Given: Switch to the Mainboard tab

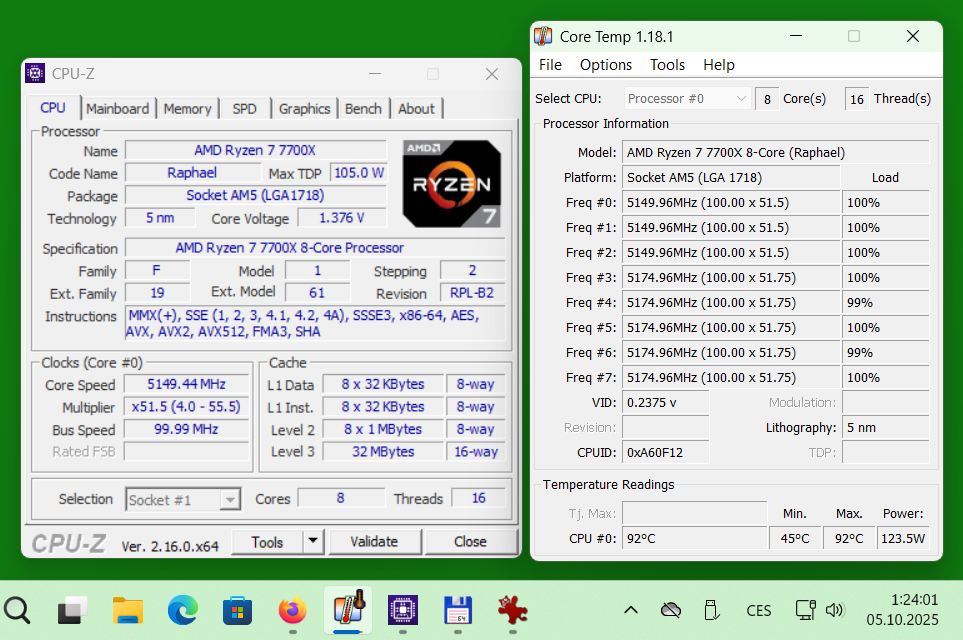Looking at the screenshot, I should [117, 108].
